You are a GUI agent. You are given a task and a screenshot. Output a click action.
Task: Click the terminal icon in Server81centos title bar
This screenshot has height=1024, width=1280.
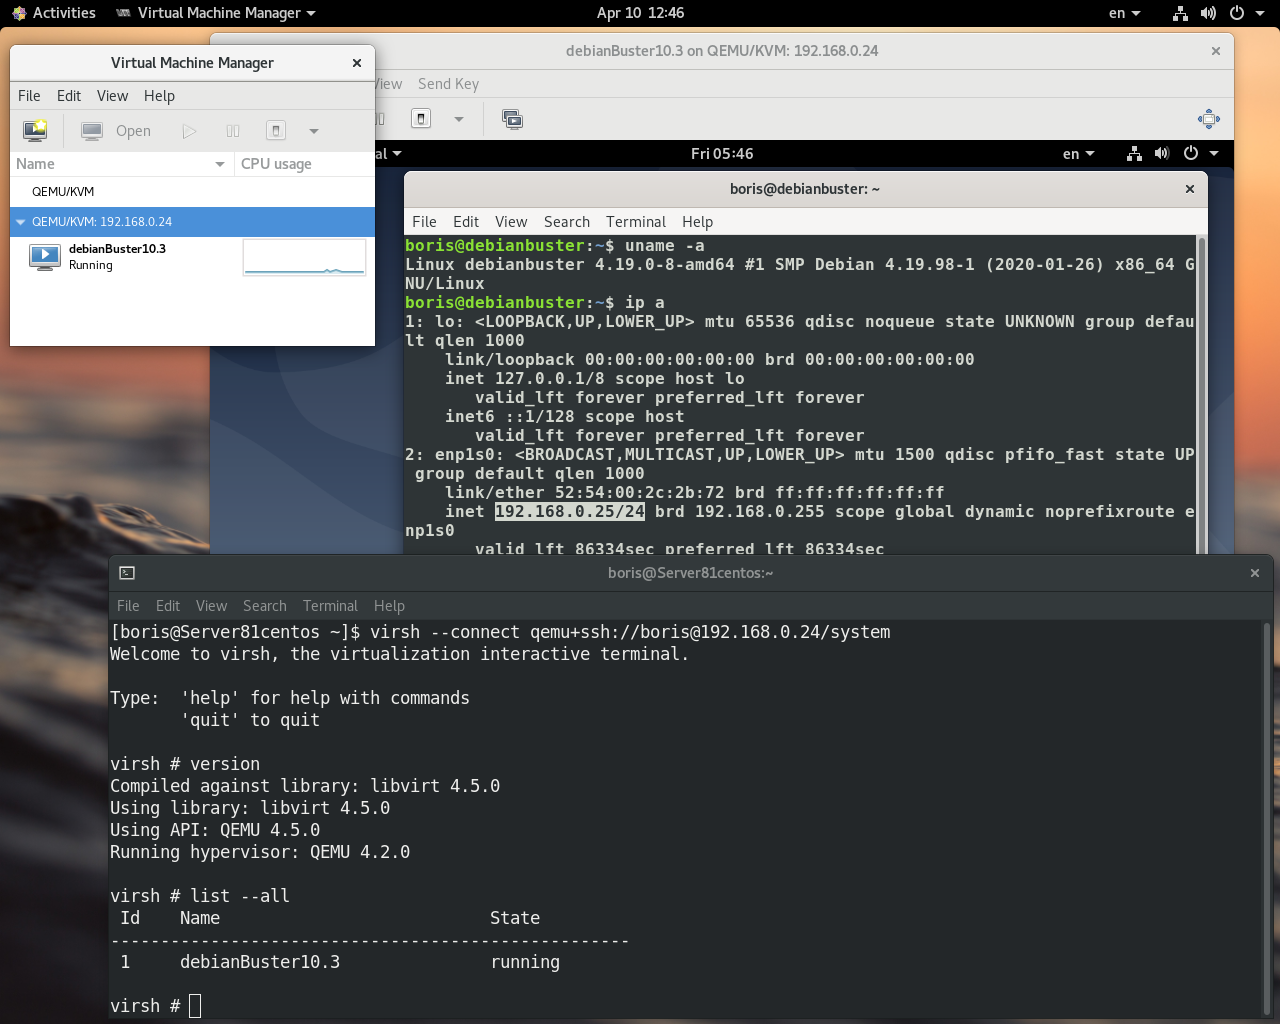coord(126,573)
